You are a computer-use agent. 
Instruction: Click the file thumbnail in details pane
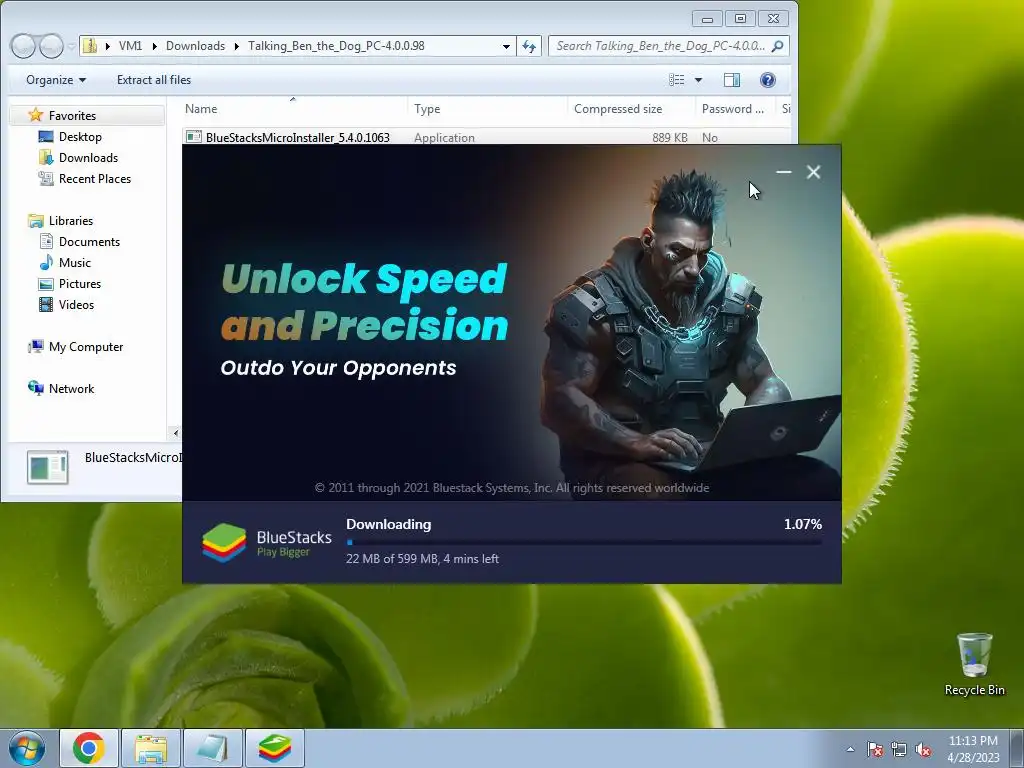(x=48, y=467)
